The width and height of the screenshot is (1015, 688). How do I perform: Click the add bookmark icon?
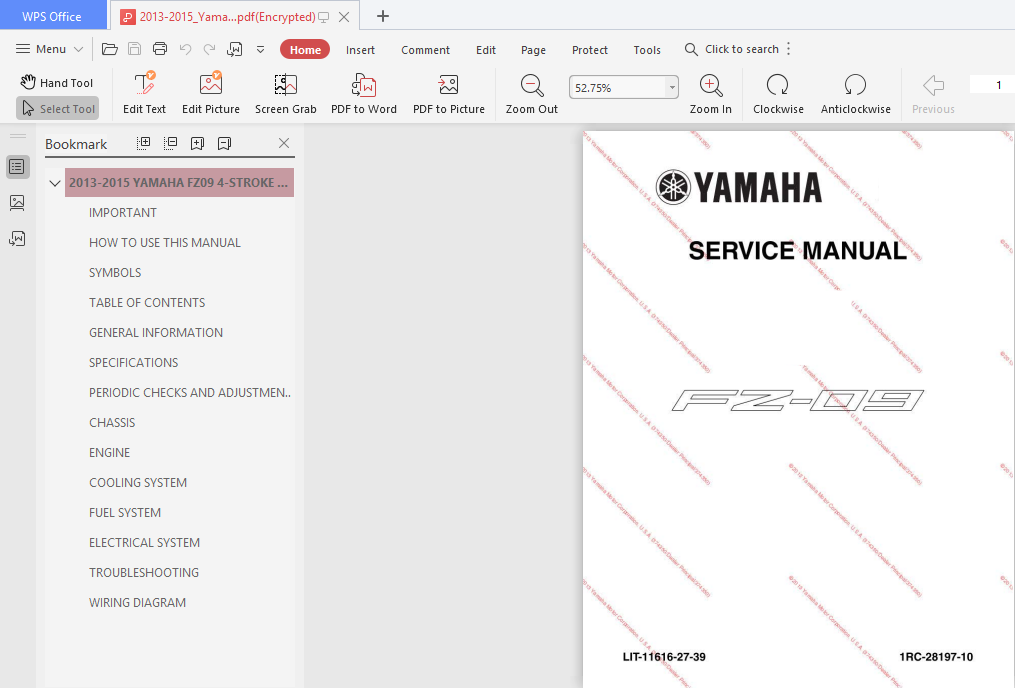(197, 143)
